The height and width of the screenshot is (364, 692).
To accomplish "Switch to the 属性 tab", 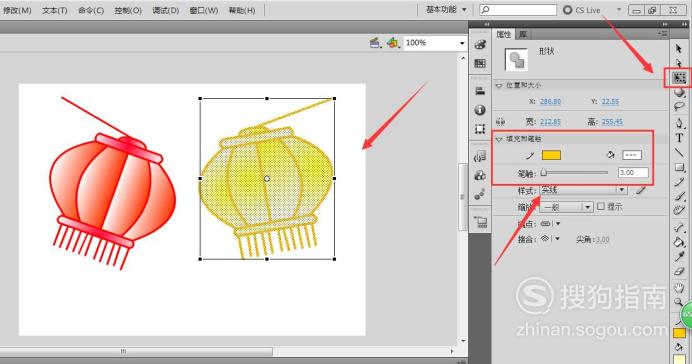I will (504, 34).
